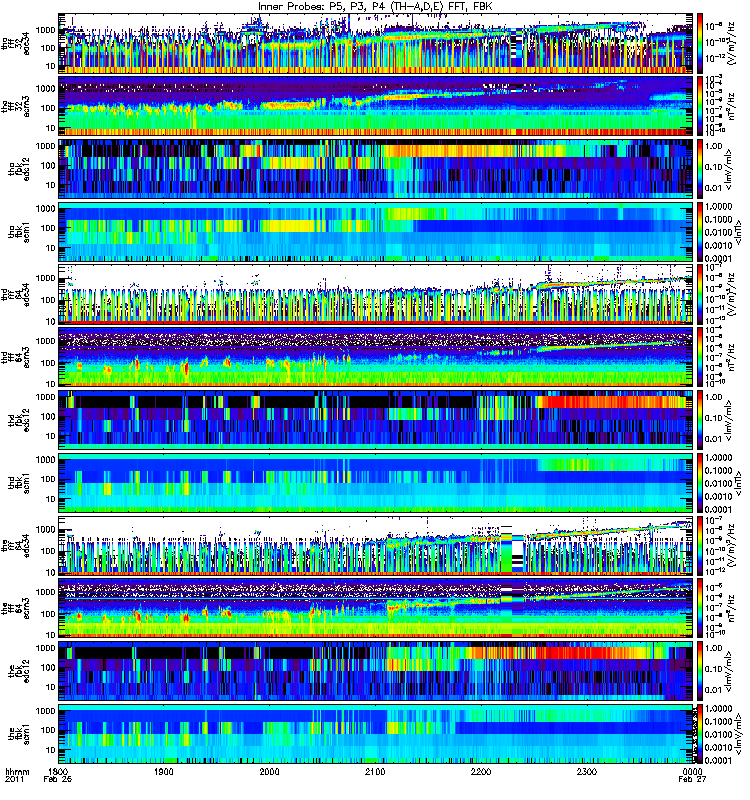Select the tha fff 32 scm3 spectrogram panel
This screenshot has width=750, height=800.
tap(375, 106)
